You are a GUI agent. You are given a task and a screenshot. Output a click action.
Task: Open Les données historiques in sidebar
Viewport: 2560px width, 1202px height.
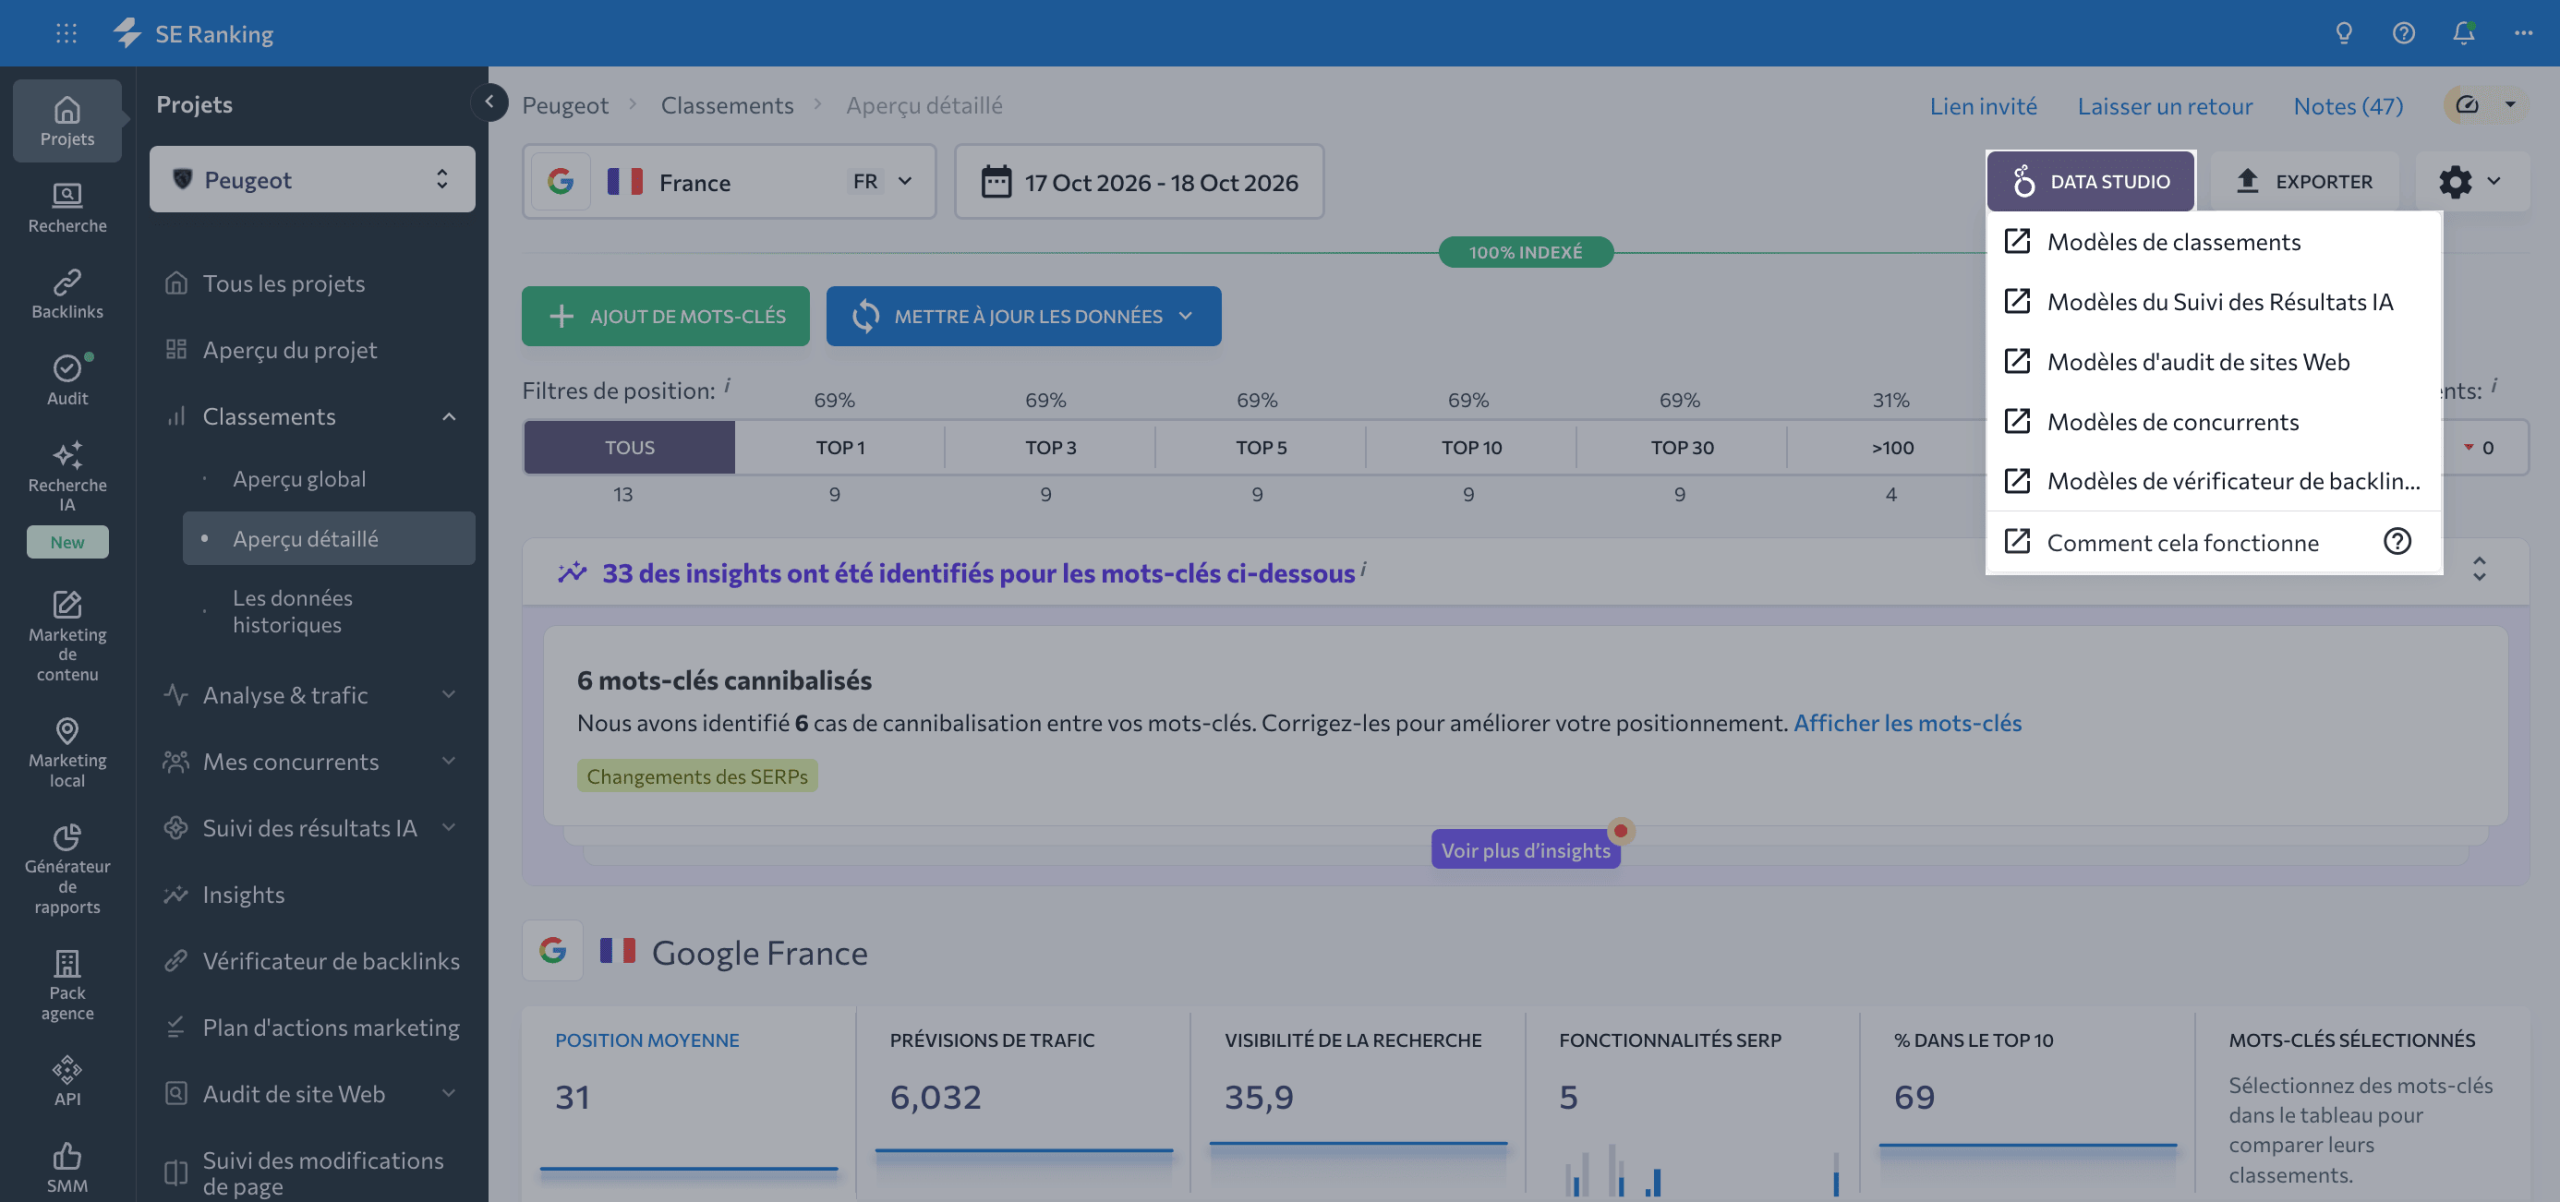(x=292, y=611)
